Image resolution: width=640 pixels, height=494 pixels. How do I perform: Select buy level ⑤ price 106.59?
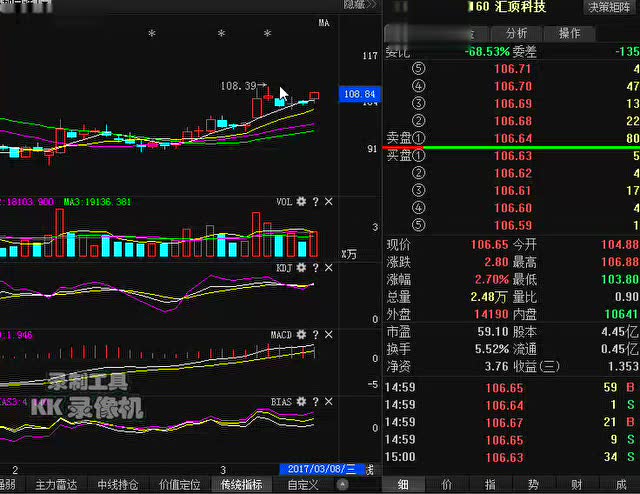pyautogui.click(x=513, y=225)
